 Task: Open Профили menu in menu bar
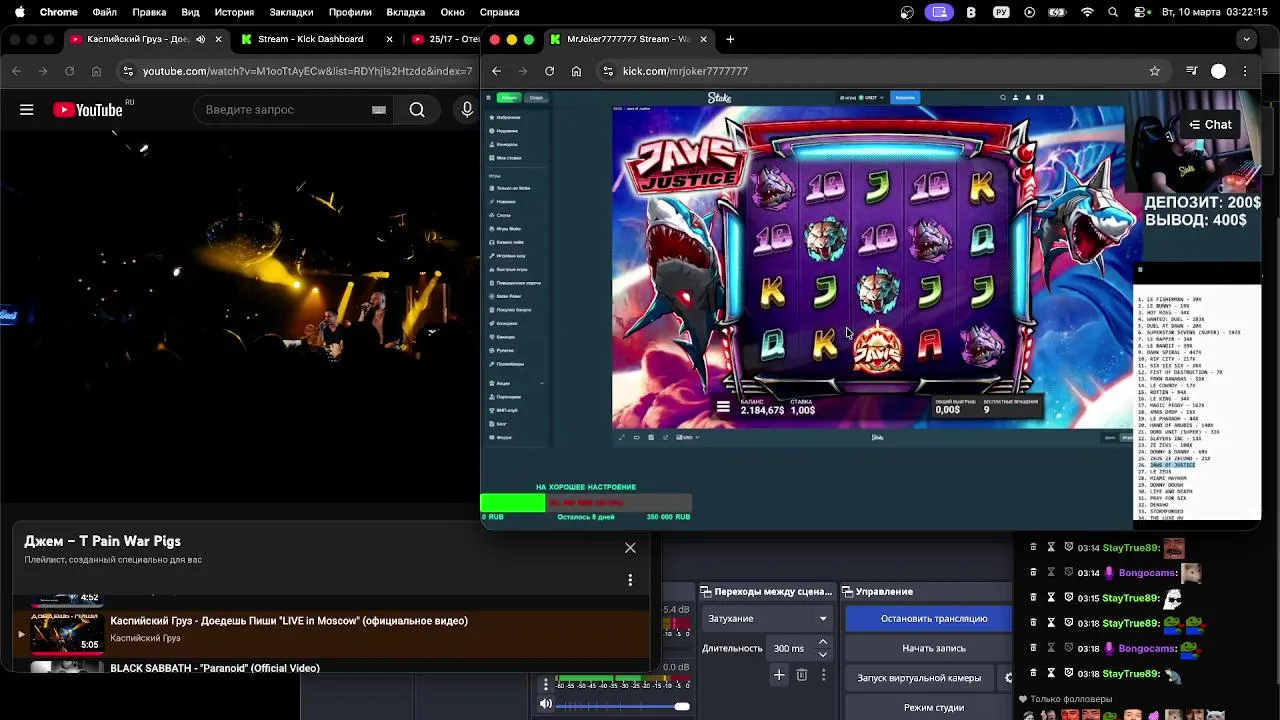click(350, 12)
